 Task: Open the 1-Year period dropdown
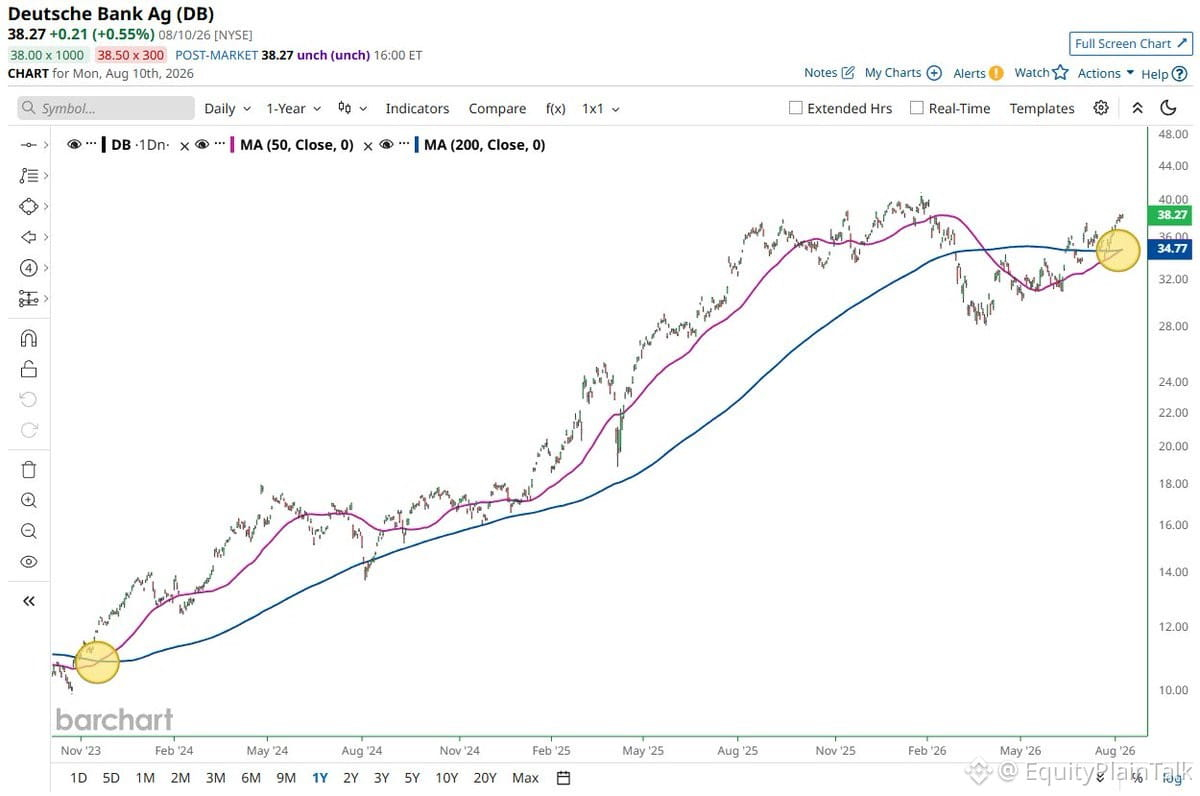click(x=293, y=108)
